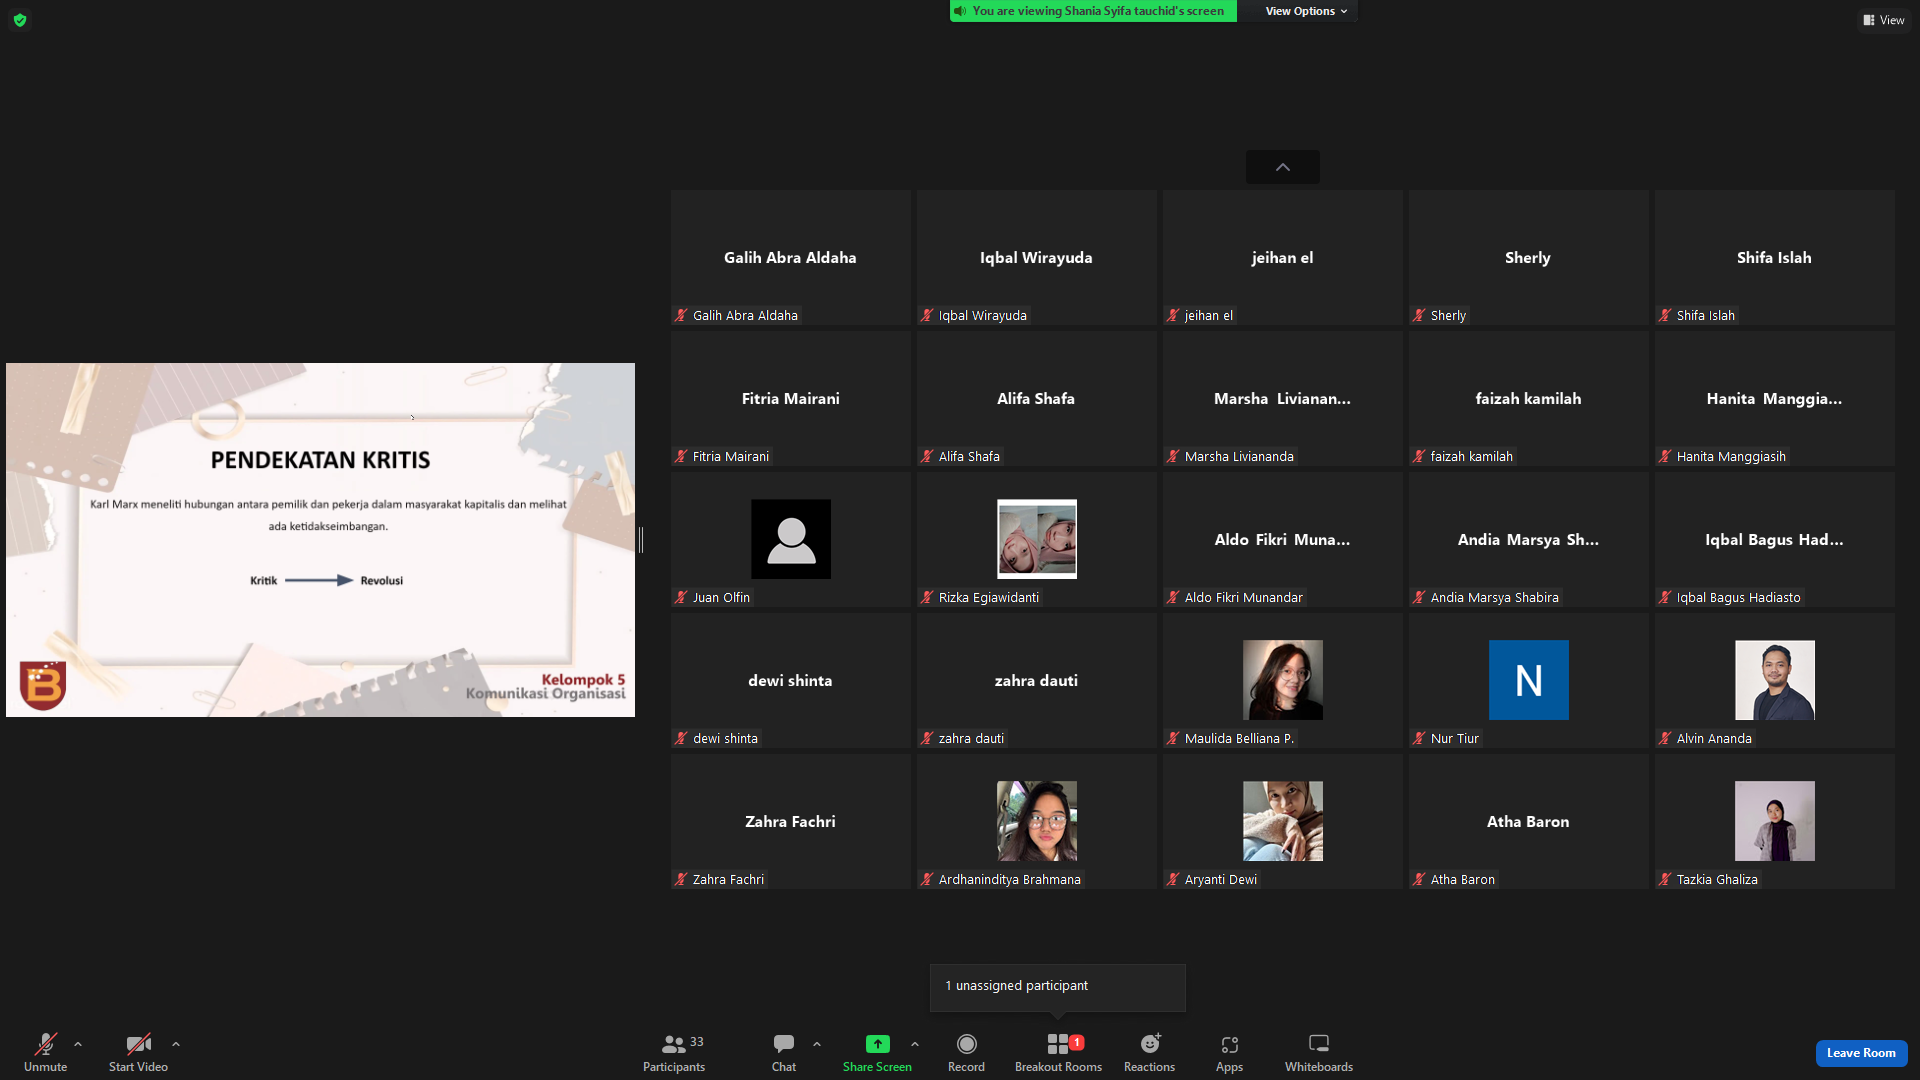Screen dimensions: 1920x1080
Task: Click muted mic icon beside Nur Tiur
Action: (1420, 739)
